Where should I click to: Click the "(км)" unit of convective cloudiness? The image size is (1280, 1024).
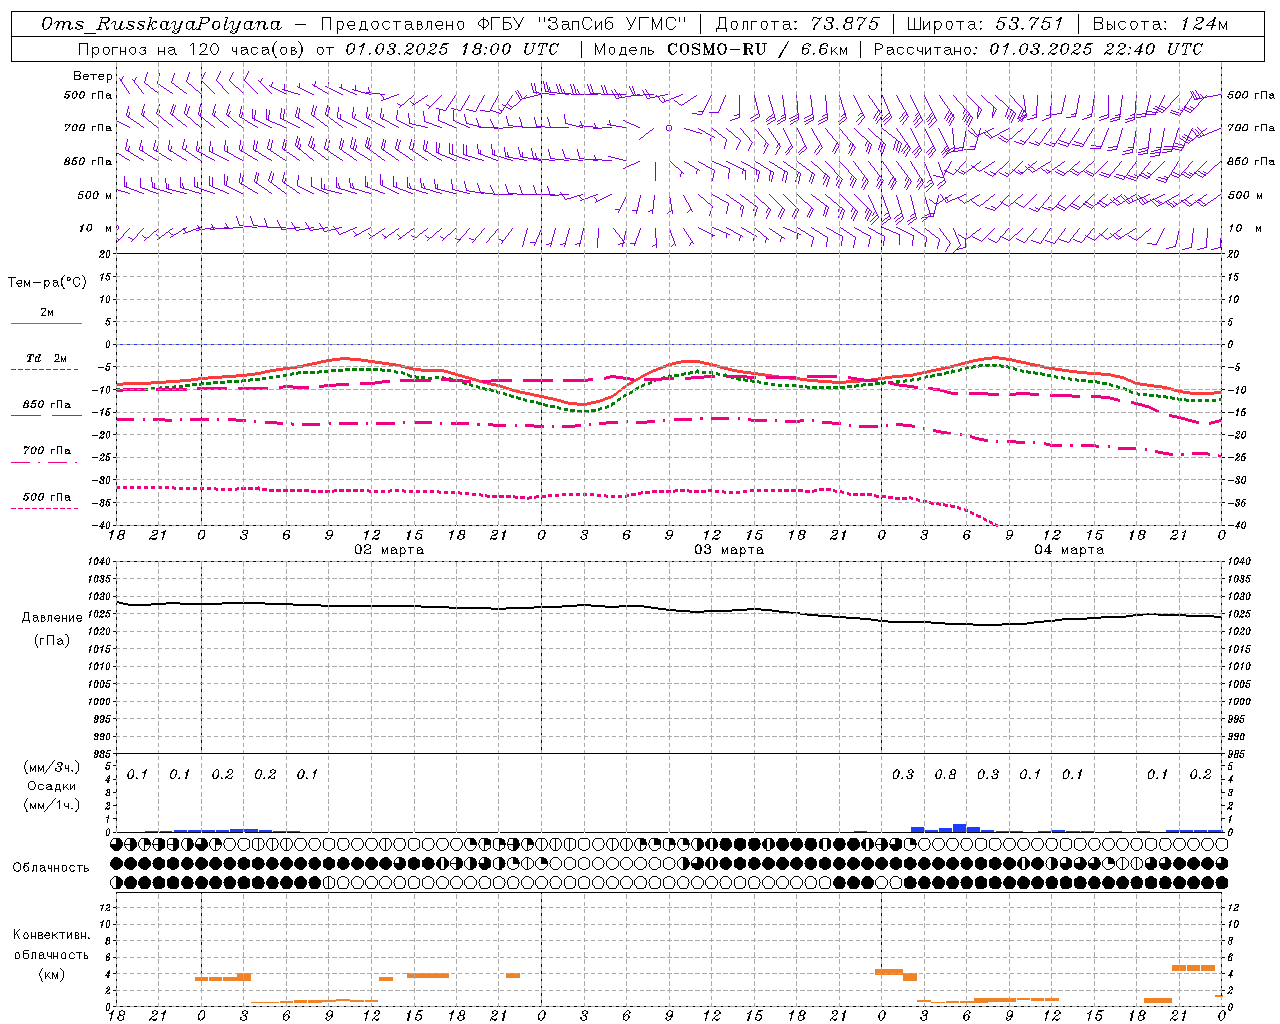51,974
